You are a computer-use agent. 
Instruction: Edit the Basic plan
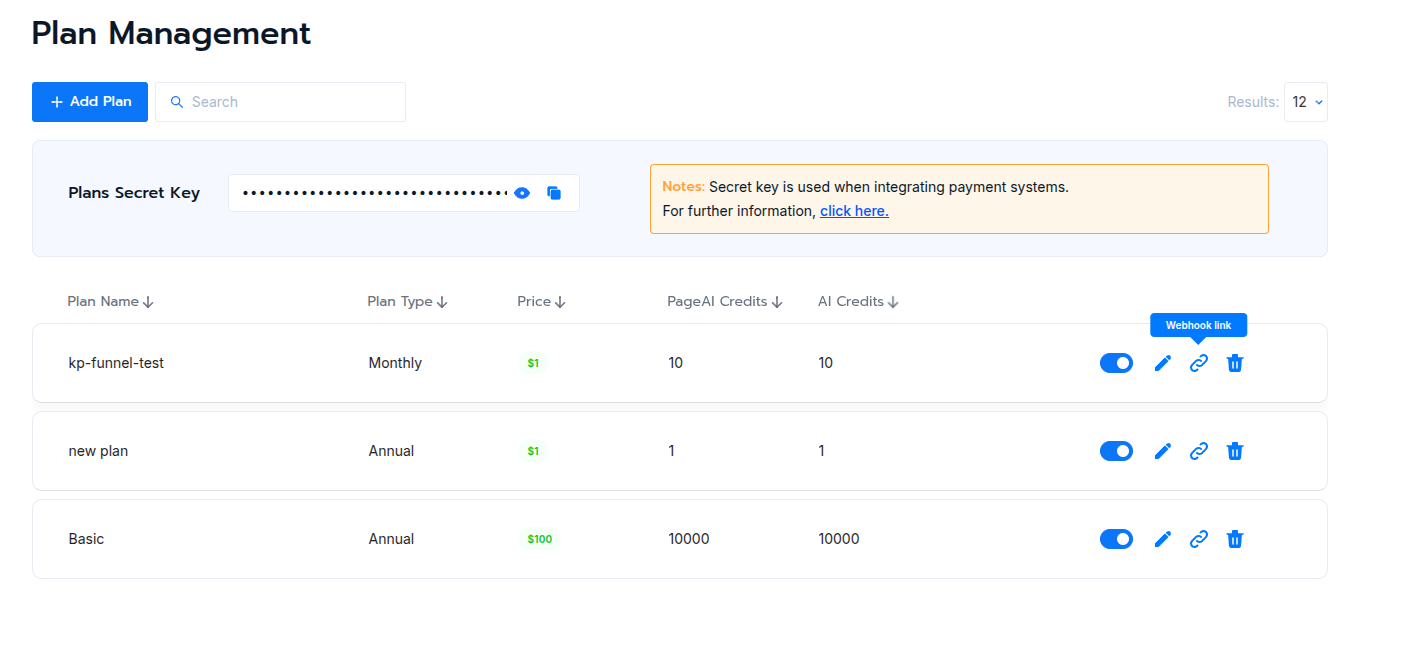pyautogui.click(x=1162, y=539)
